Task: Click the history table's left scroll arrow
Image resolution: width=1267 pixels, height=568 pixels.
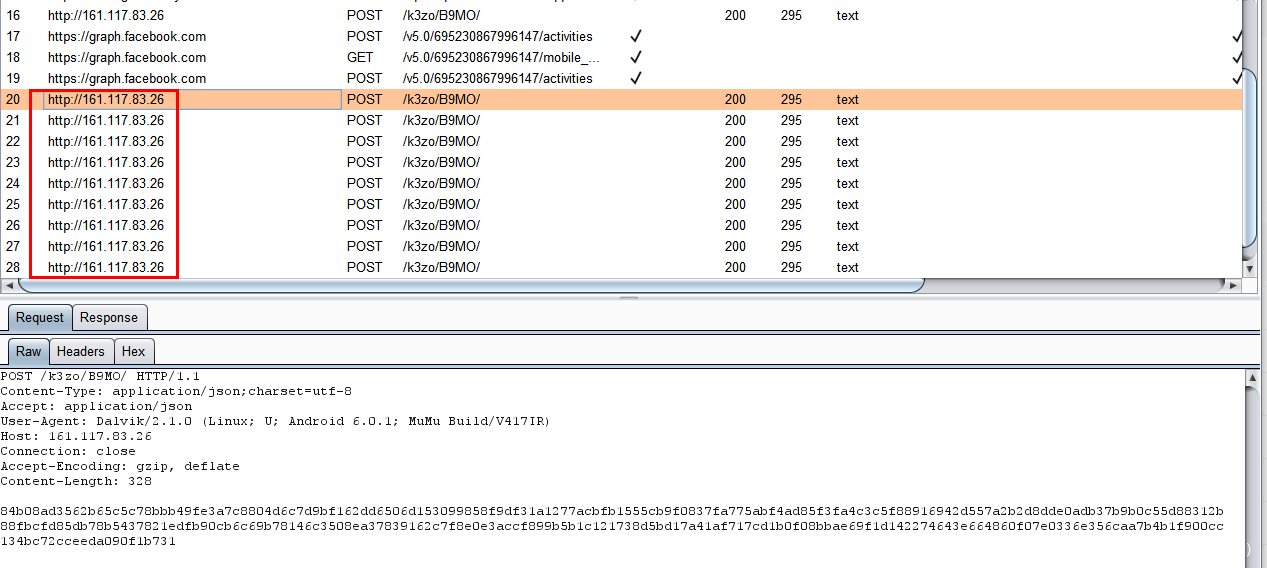Action: [10, 285]
